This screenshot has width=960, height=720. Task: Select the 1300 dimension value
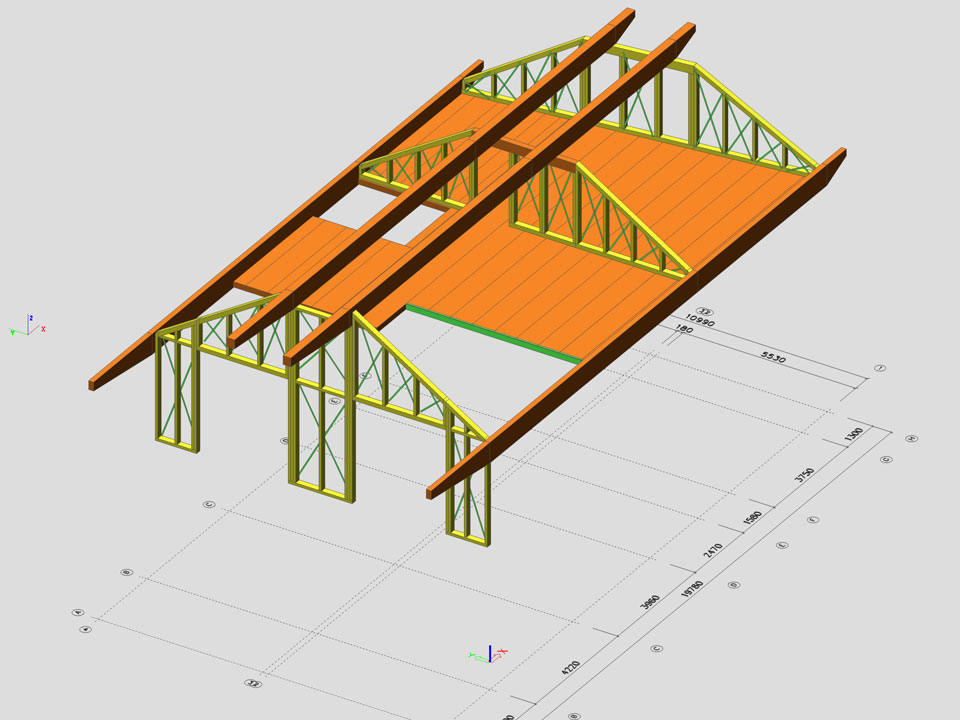coord(853,436)
